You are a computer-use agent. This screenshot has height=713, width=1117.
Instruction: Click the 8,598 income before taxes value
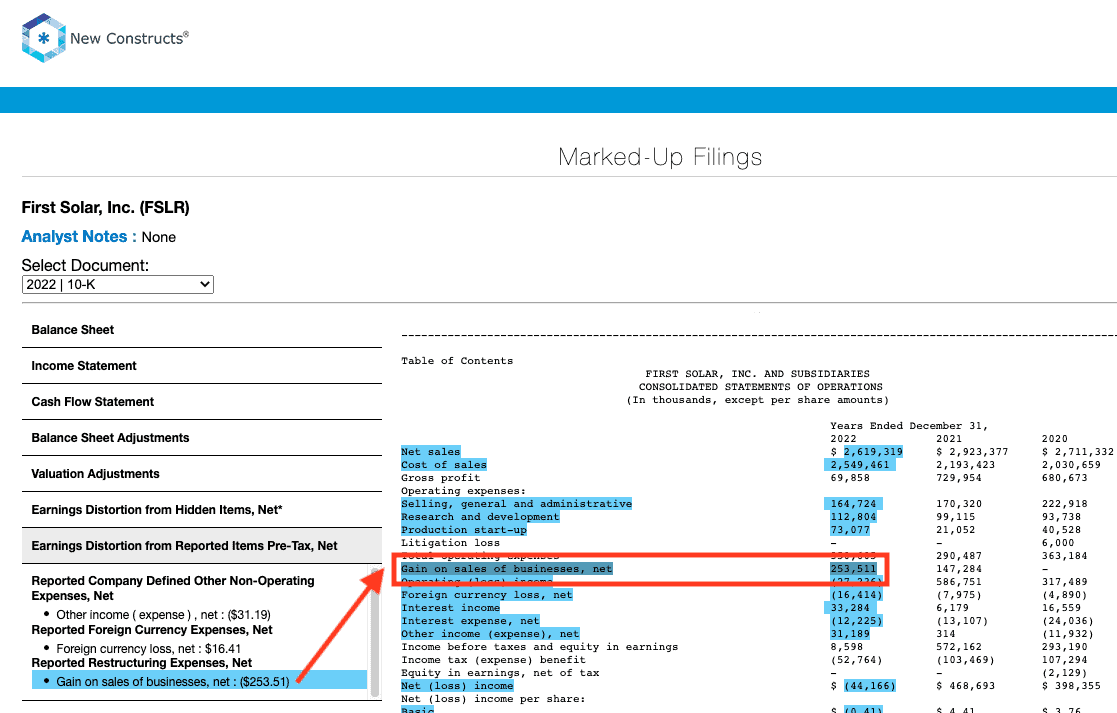point(846,647)
